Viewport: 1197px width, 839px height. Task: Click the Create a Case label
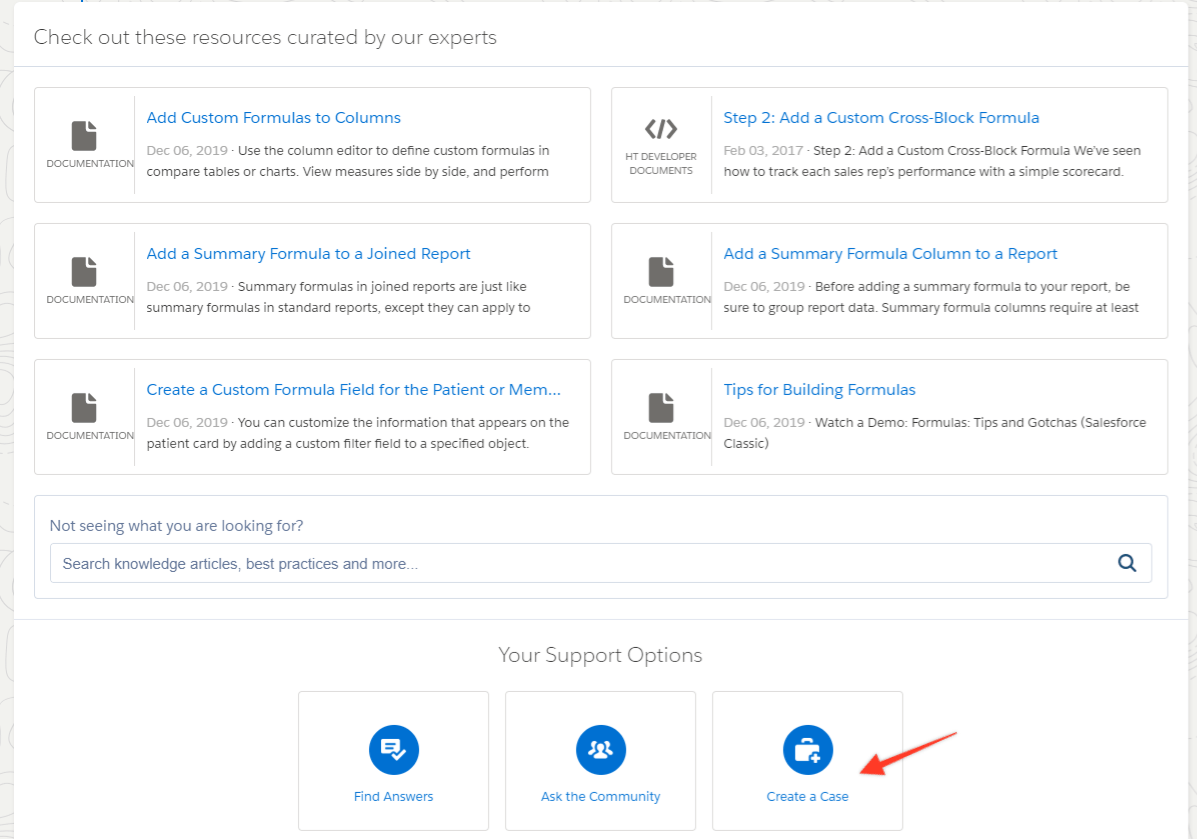[807, 796]
